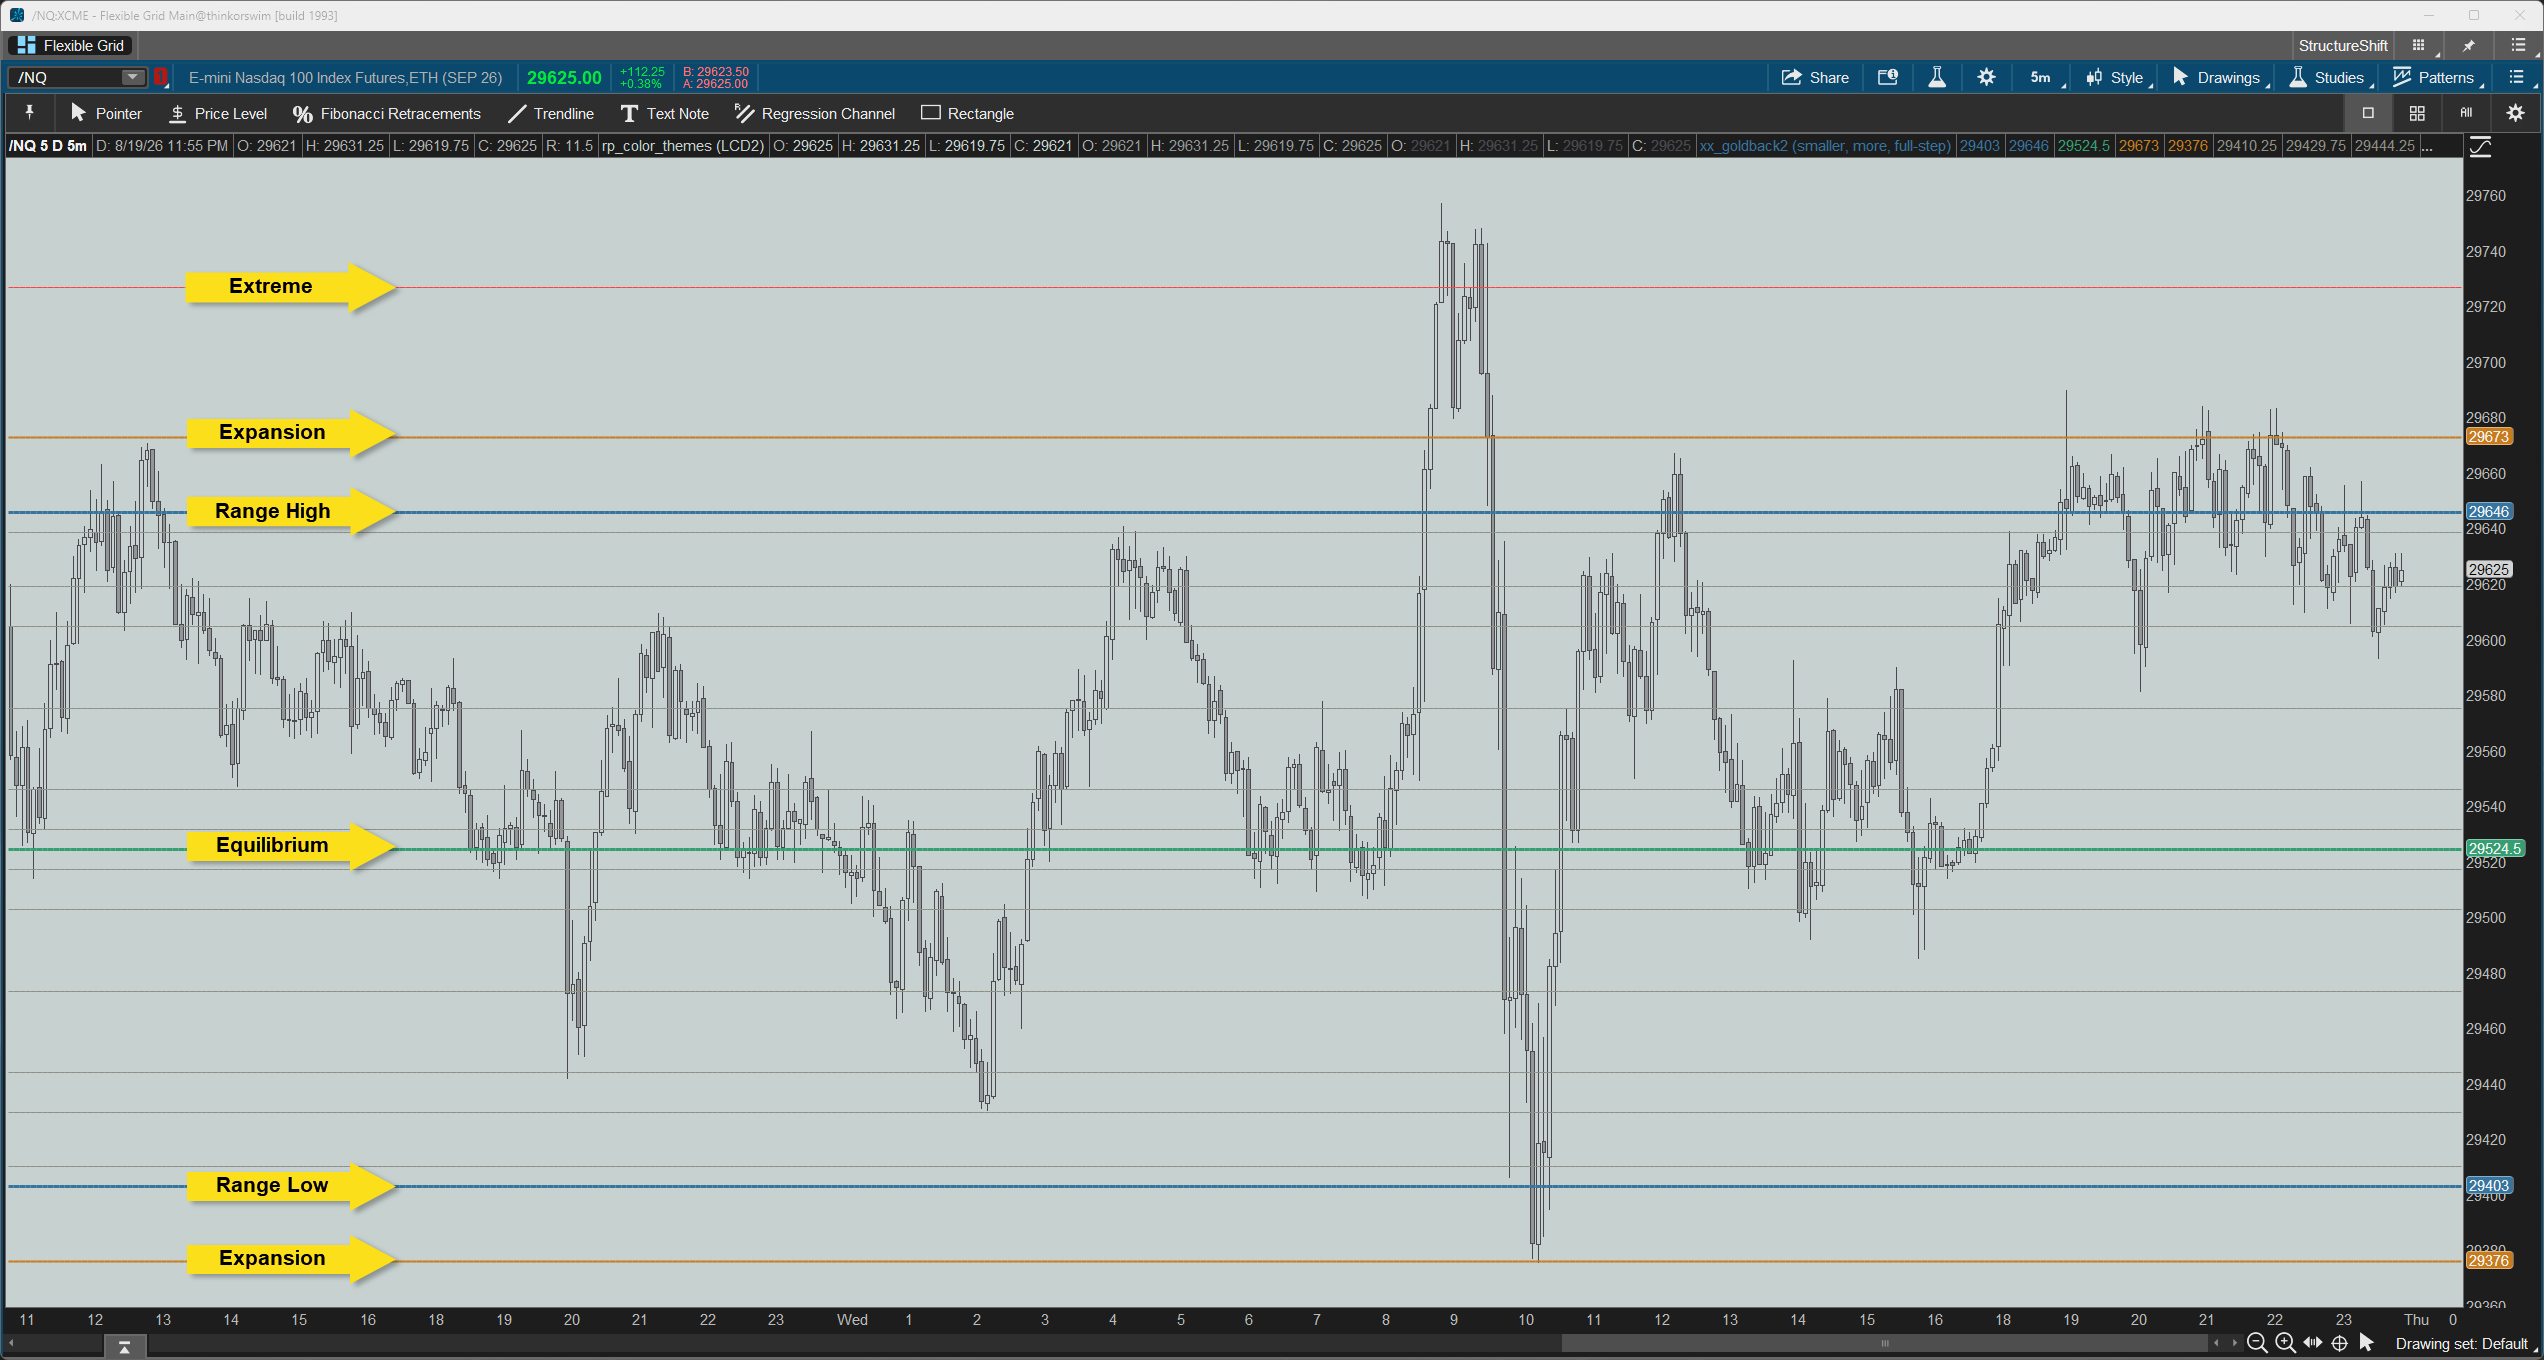Click the /NQ symbol input field
The width and height of the screenshot is (2544, 1360).
click(65, 77)
